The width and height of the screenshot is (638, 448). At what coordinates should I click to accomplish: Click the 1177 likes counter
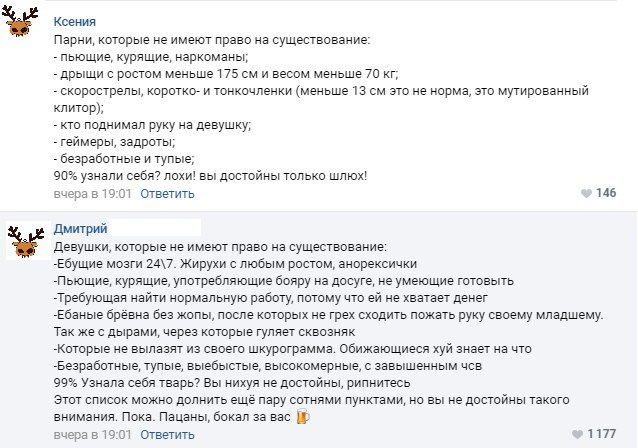[x=601, y=435]
